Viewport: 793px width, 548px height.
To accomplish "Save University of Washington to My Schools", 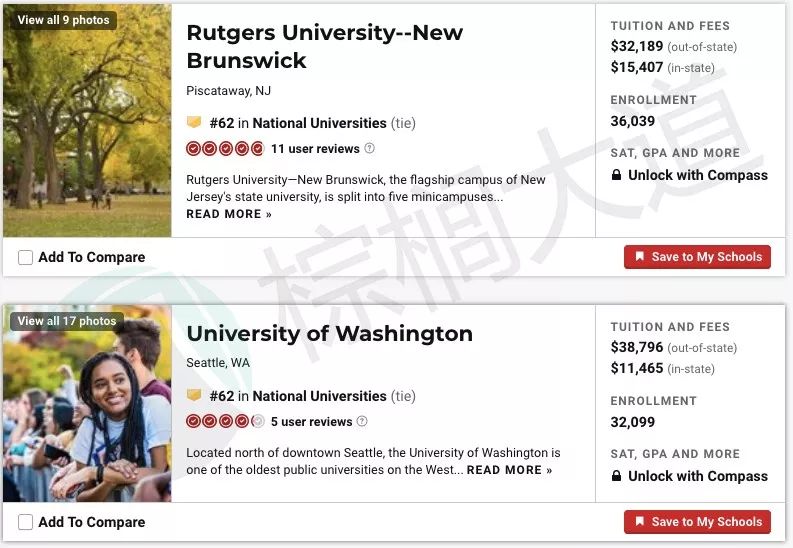I will tap(697, 522).
